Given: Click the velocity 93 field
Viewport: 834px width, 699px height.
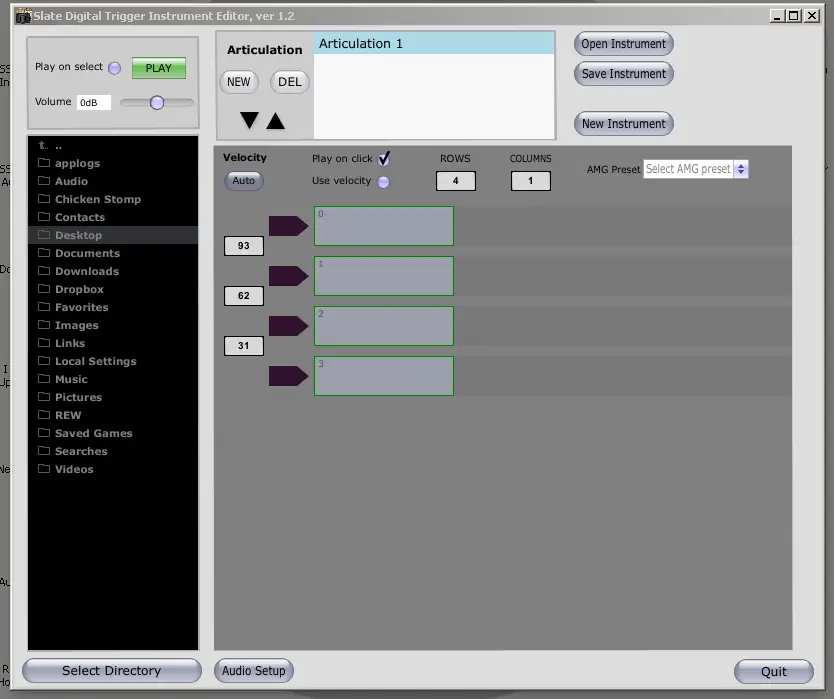Looking at the screenshot, I should click(244, 246).
